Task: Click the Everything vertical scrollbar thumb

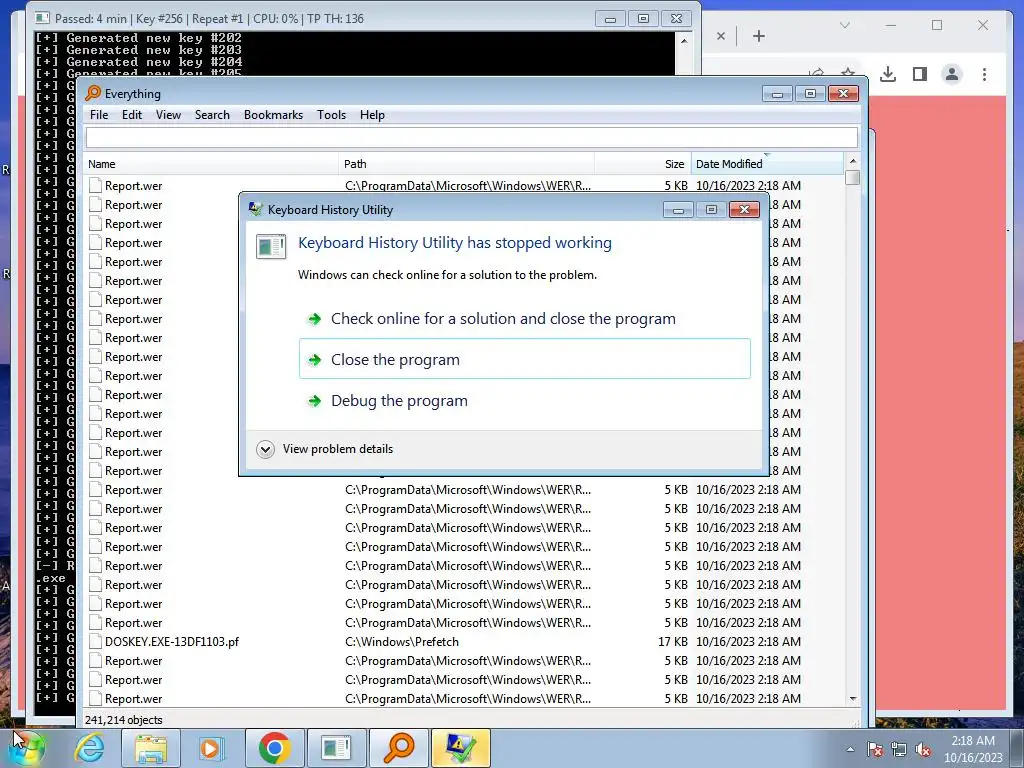Action: pyautogui.click(x=852, y=178)
